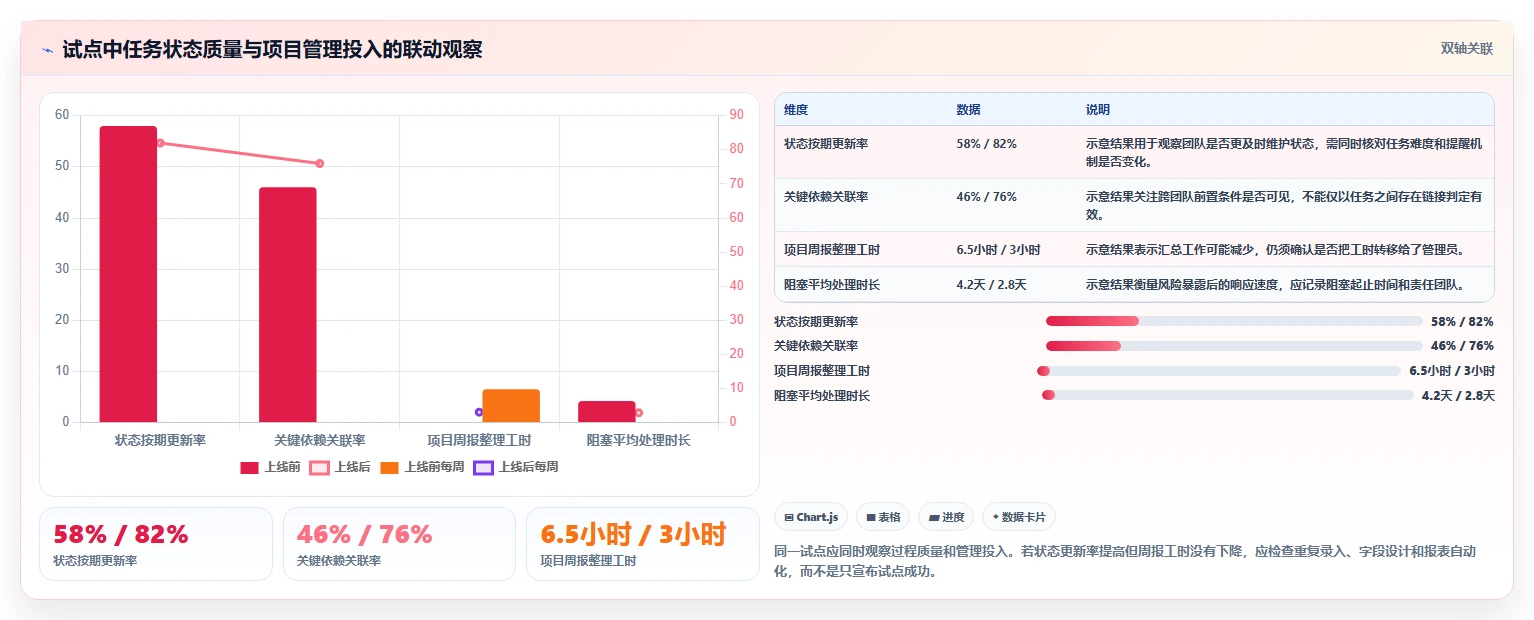Click the table value 6.5小时 / 3小时
The width and height of the screenshot is (1534, 620).
coord(998,250)
